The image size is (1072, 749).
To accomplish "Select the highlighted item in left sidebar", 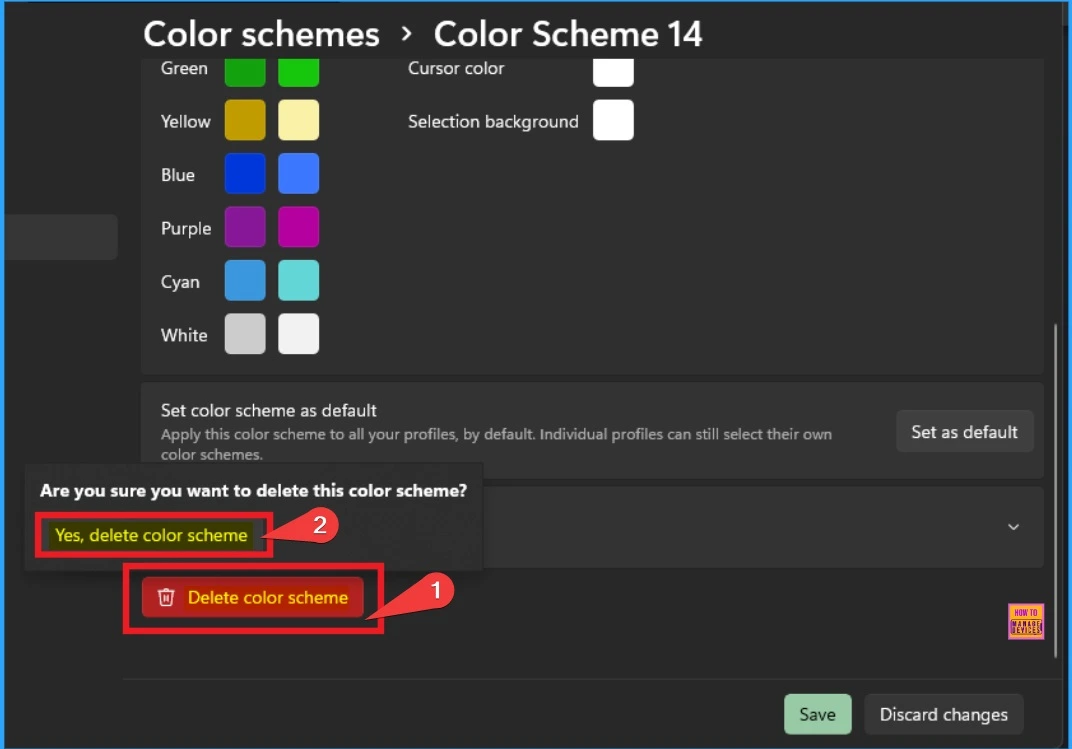I will coord(58,237).
